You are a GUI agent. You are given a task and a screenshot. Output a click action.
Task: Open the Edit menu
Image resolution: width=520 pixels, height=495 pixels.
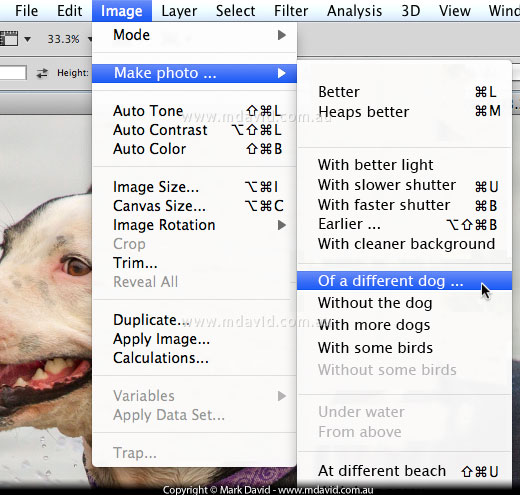coord(69,11)
